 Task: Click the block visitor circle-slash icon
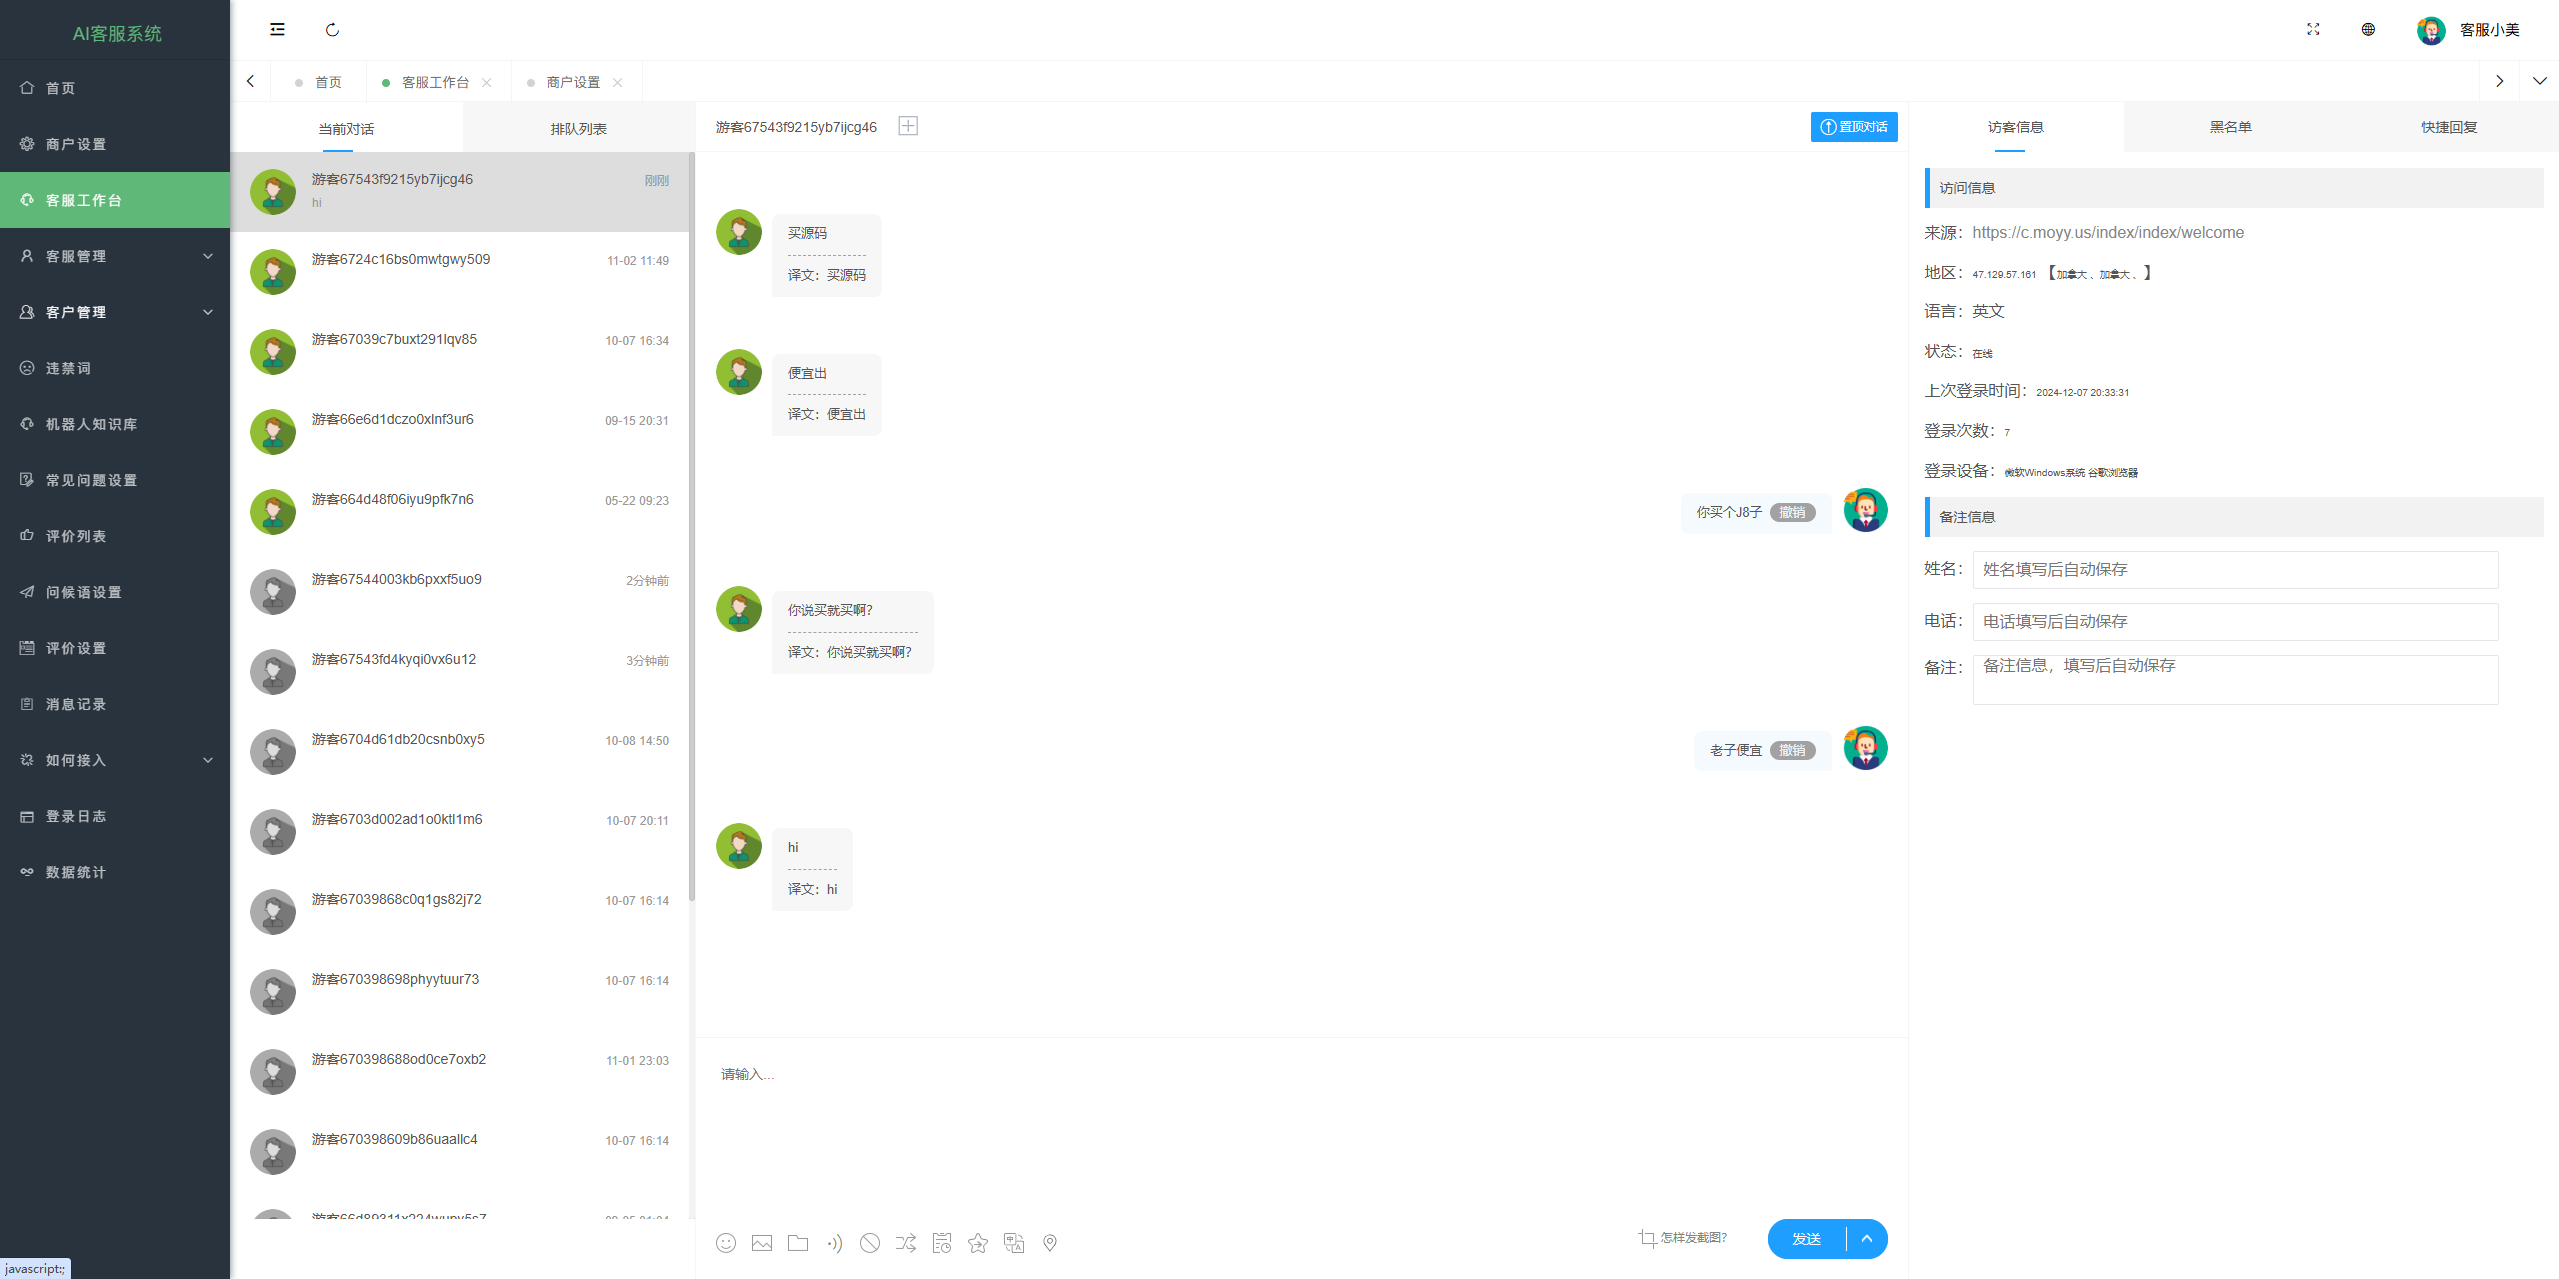pyautogui.click(x=870, y=1243)
